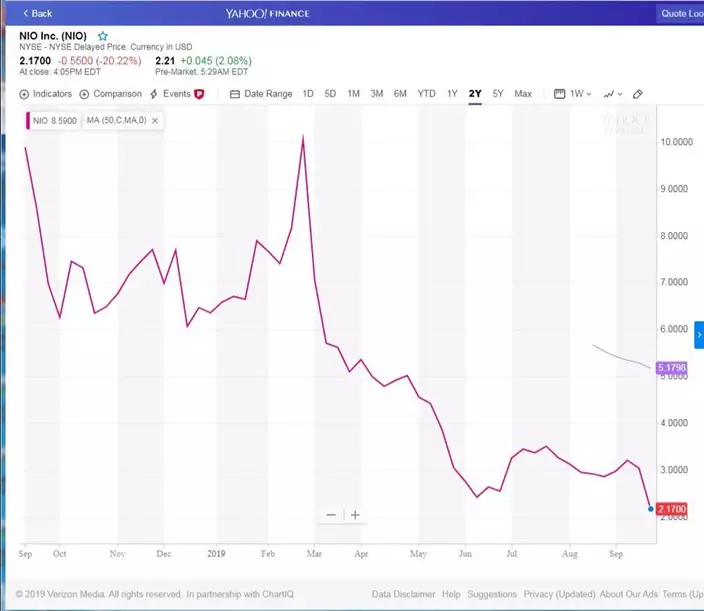
Task: Zoom in the chart with plus button
Action: [355, 515]
